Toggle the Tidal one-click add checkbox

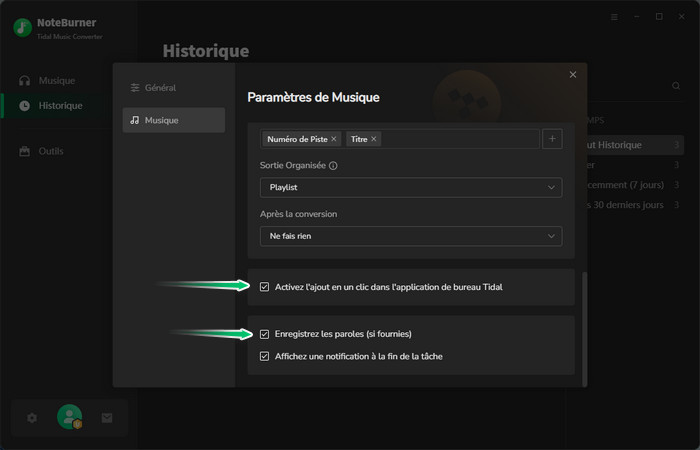tap(264, 287)
